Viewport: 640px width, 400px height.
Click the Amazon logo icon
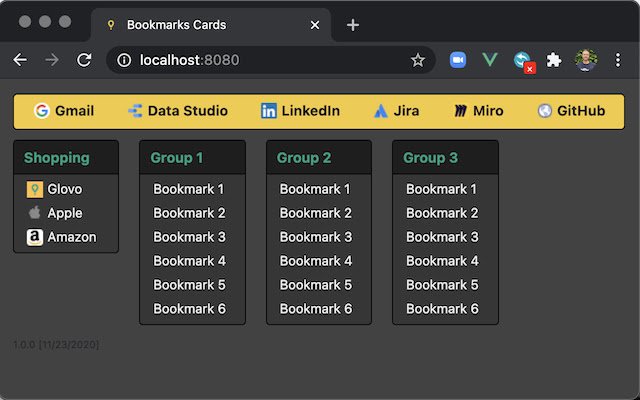pyautogui.click(x=35, y=237)
